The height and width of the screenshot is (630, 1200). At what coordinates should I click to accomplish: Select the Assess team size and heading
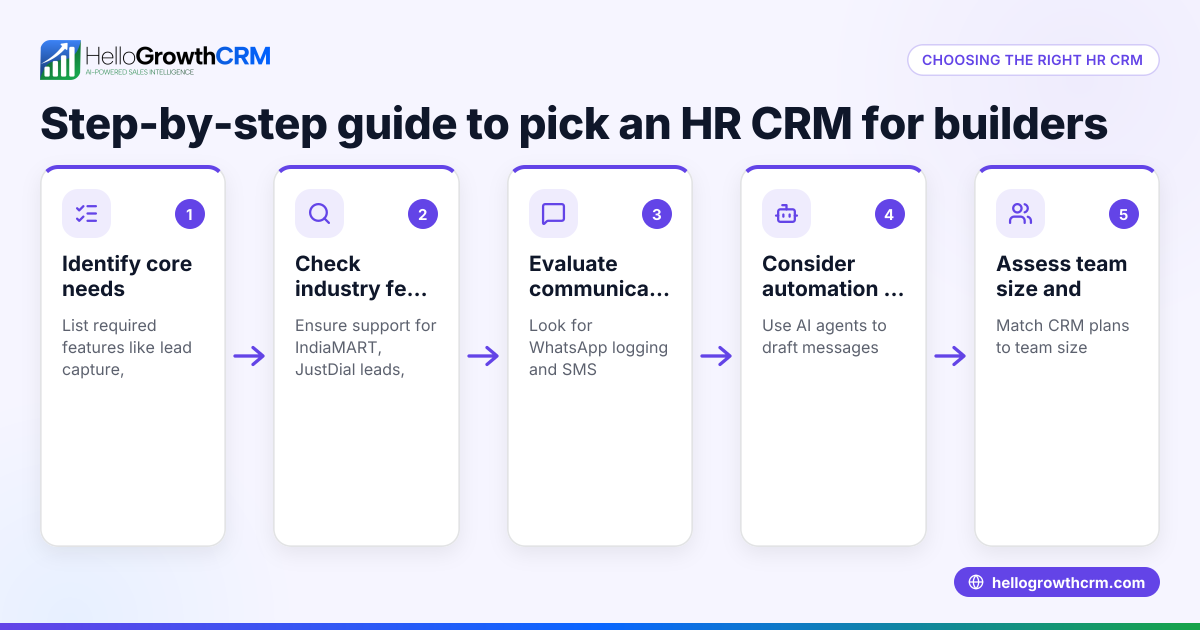(1061, 276)
